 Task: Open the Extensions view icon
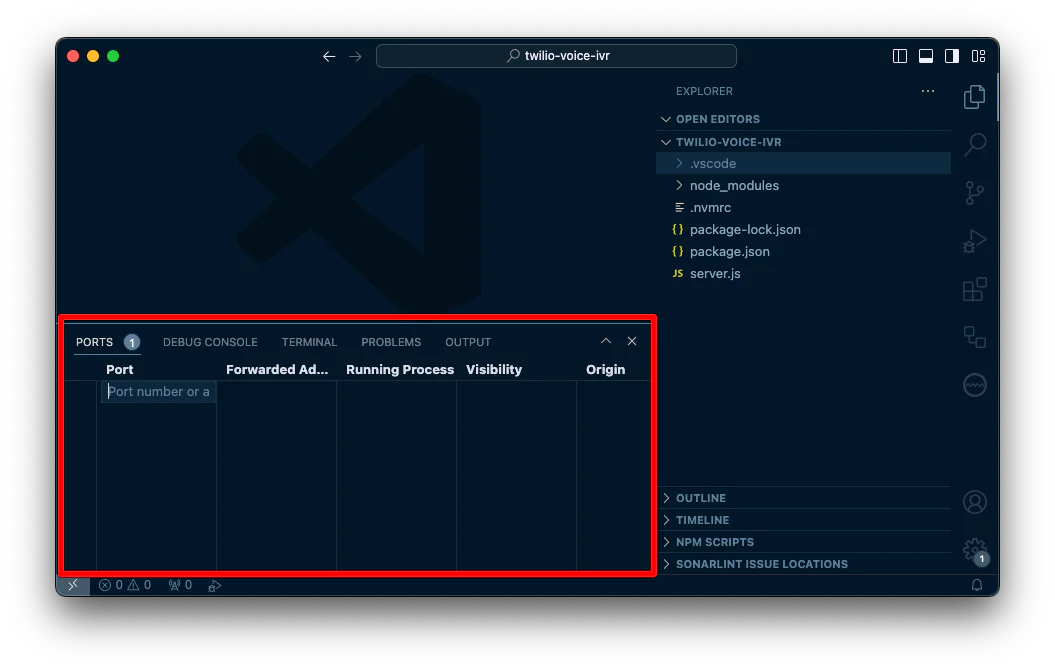[974, 289]
